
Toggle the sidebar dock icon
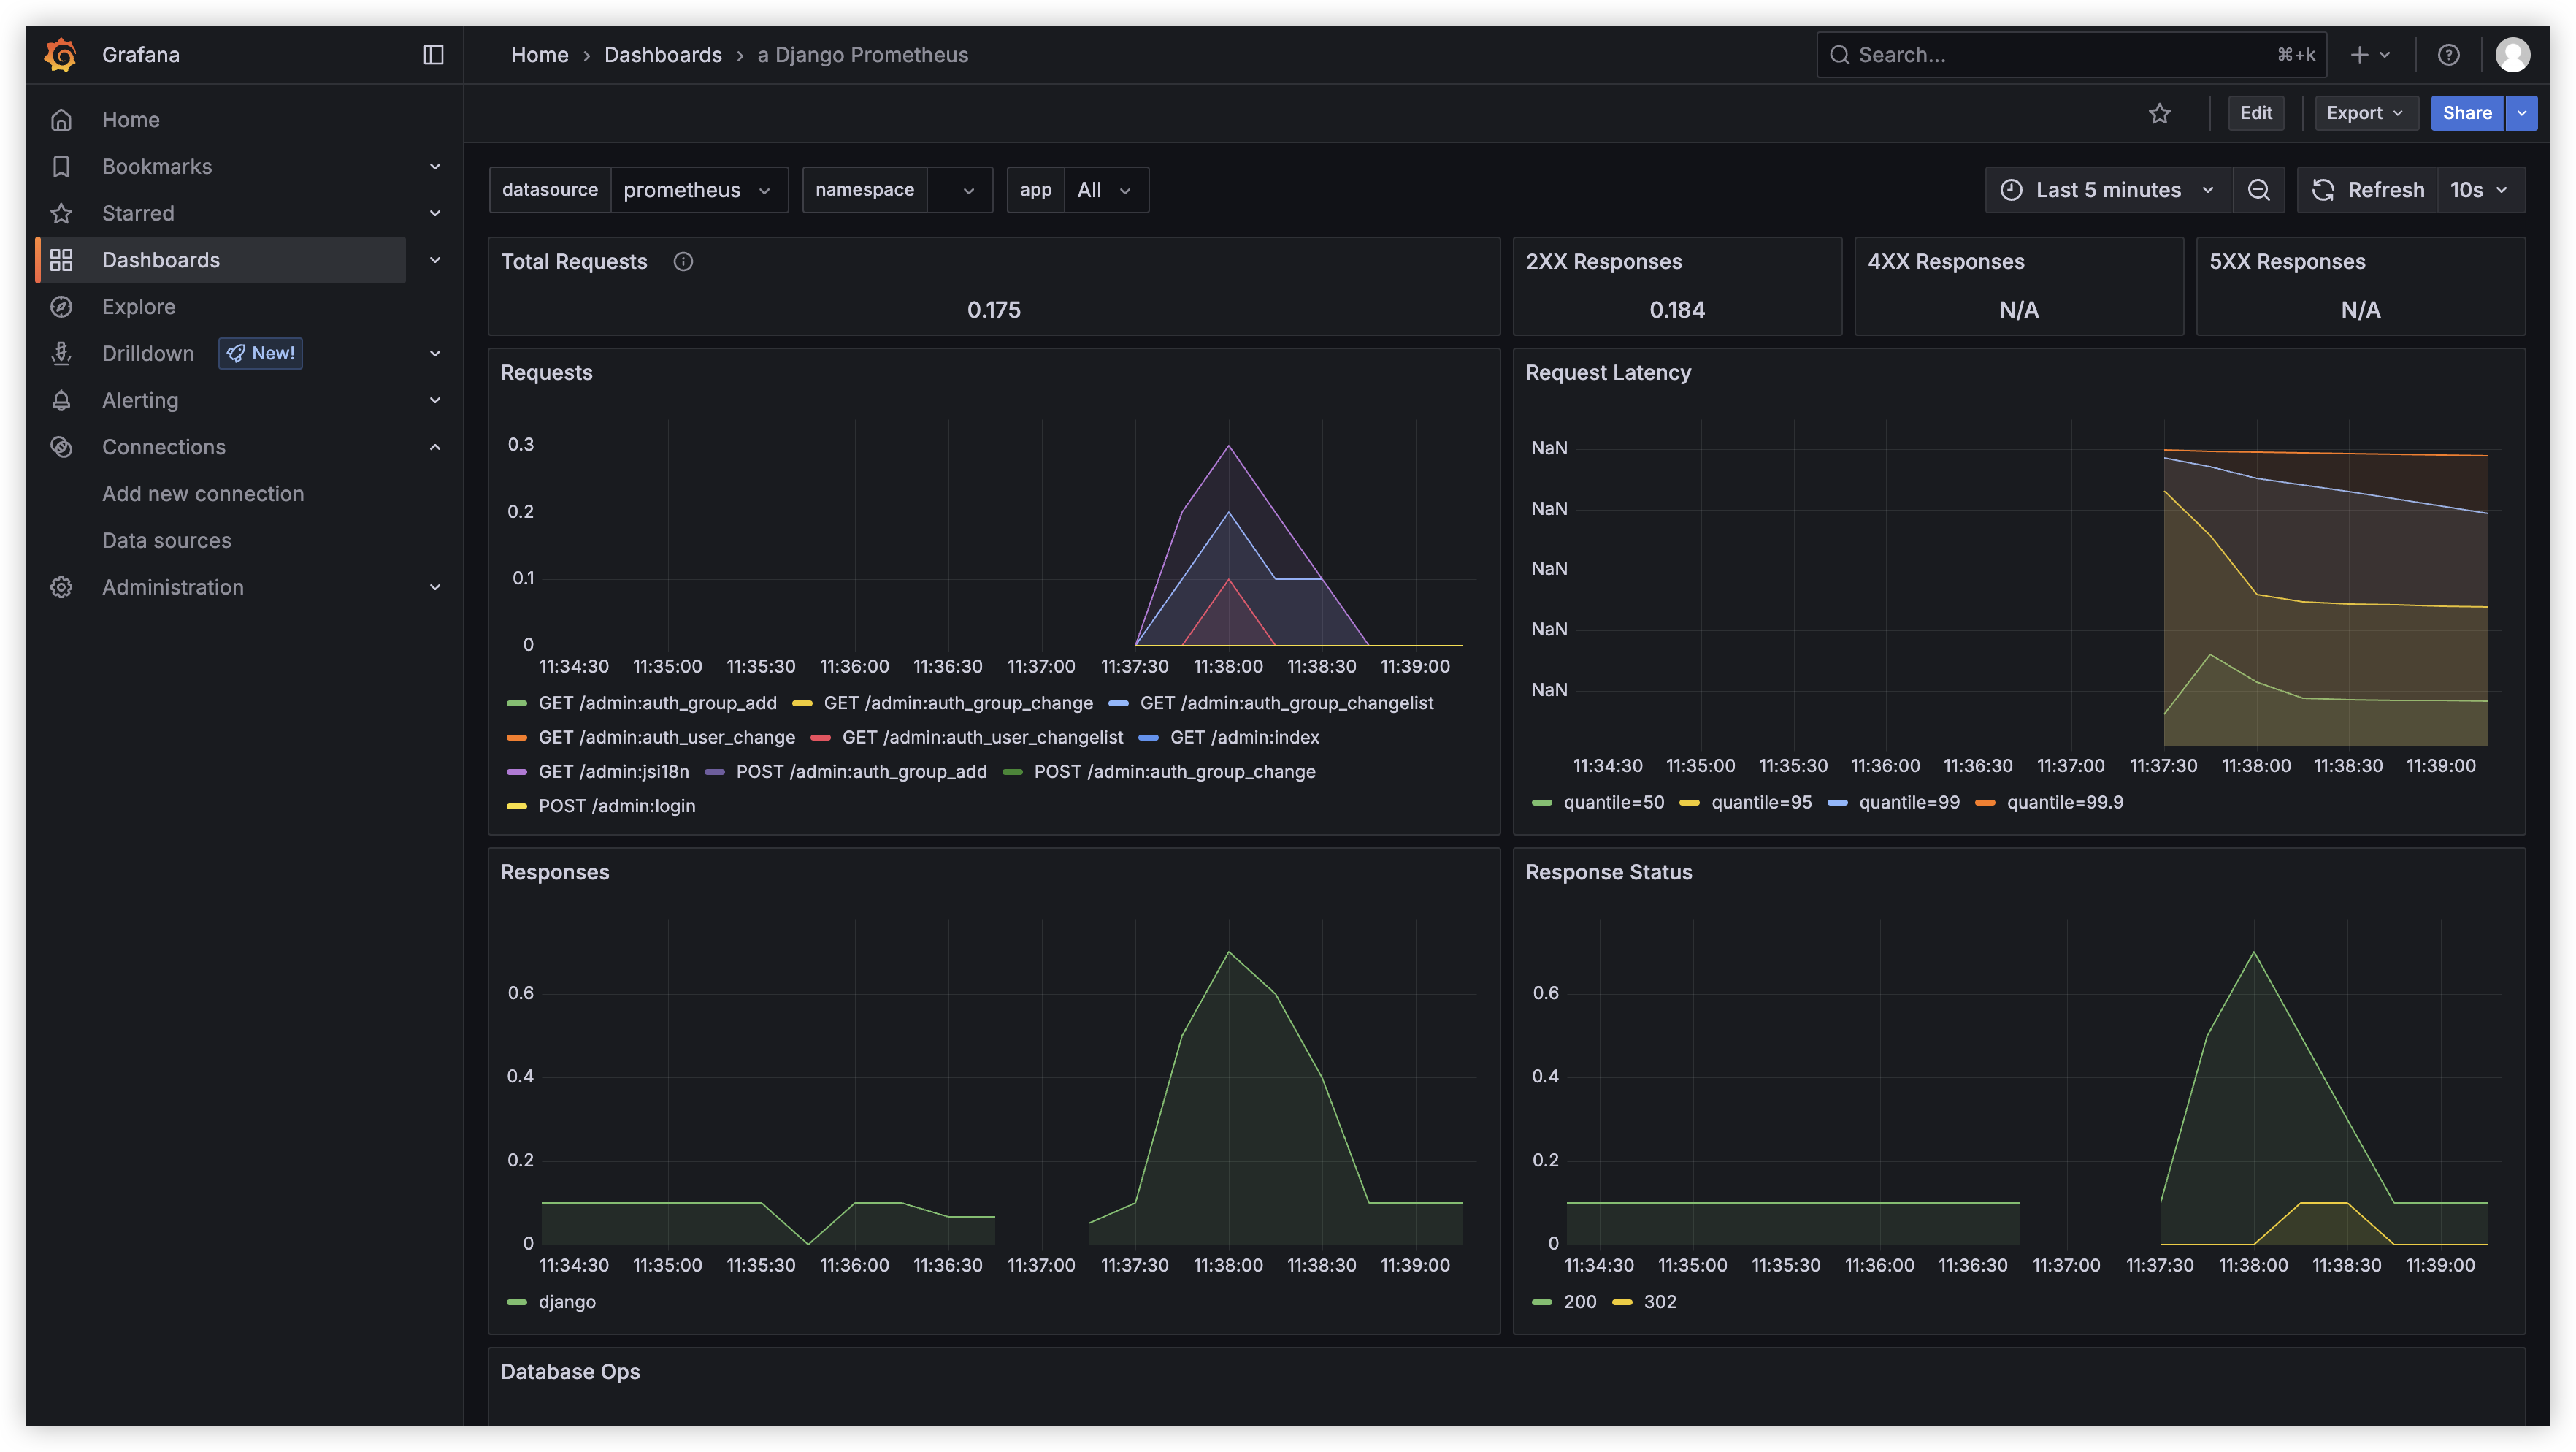click(433, 55)
